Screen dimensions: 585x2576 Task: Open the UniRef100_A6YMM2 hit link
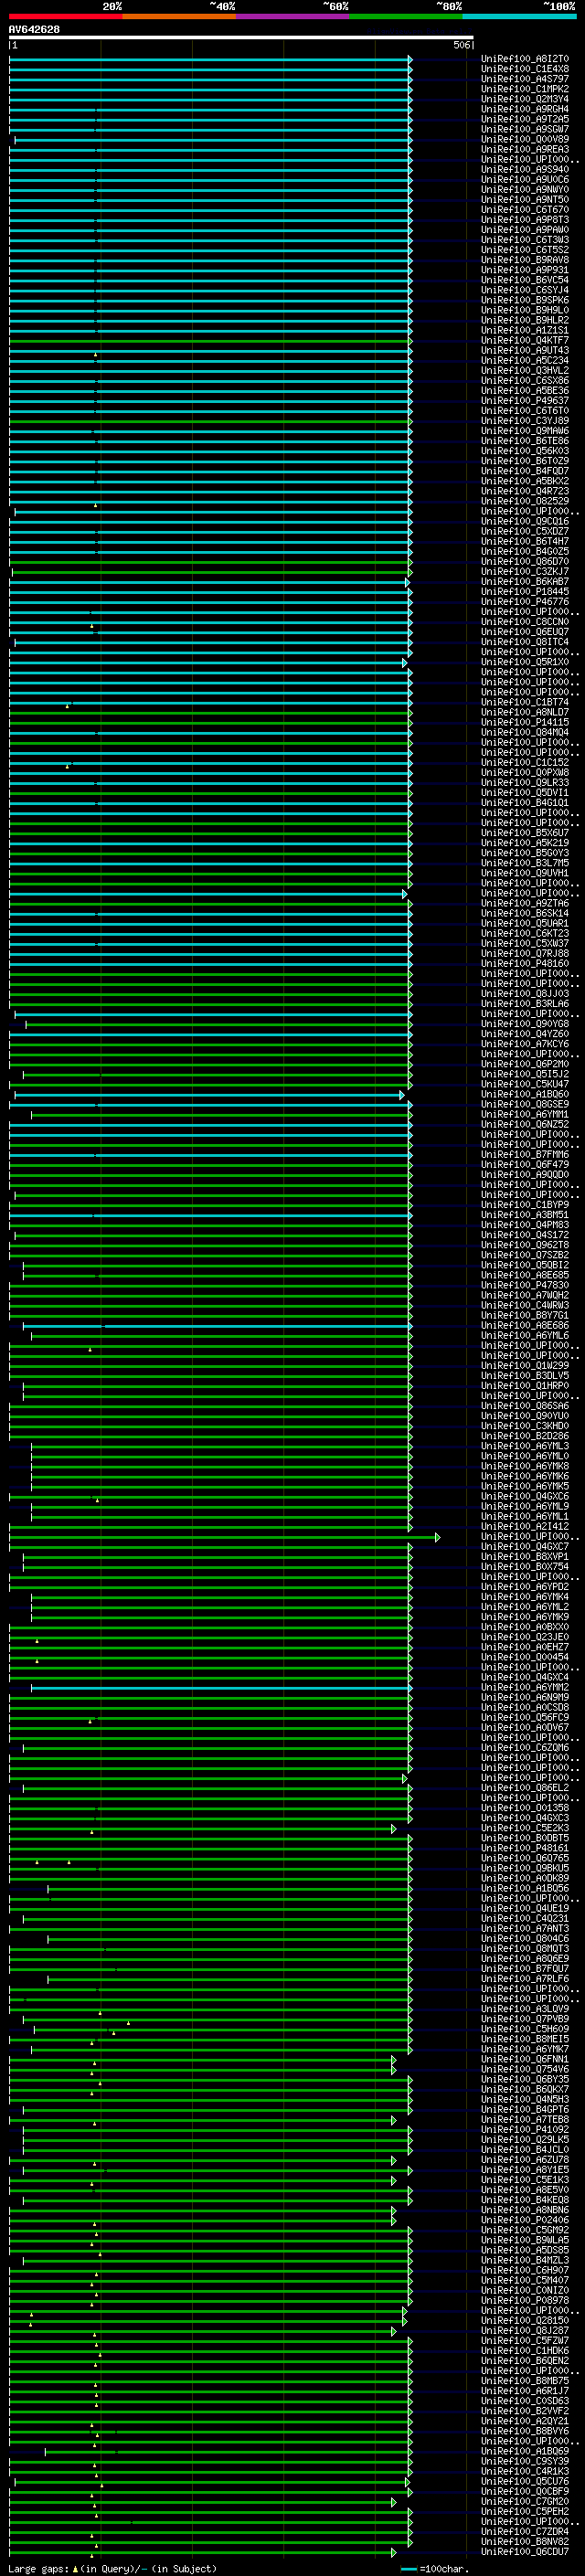[x=524, y=1688]
